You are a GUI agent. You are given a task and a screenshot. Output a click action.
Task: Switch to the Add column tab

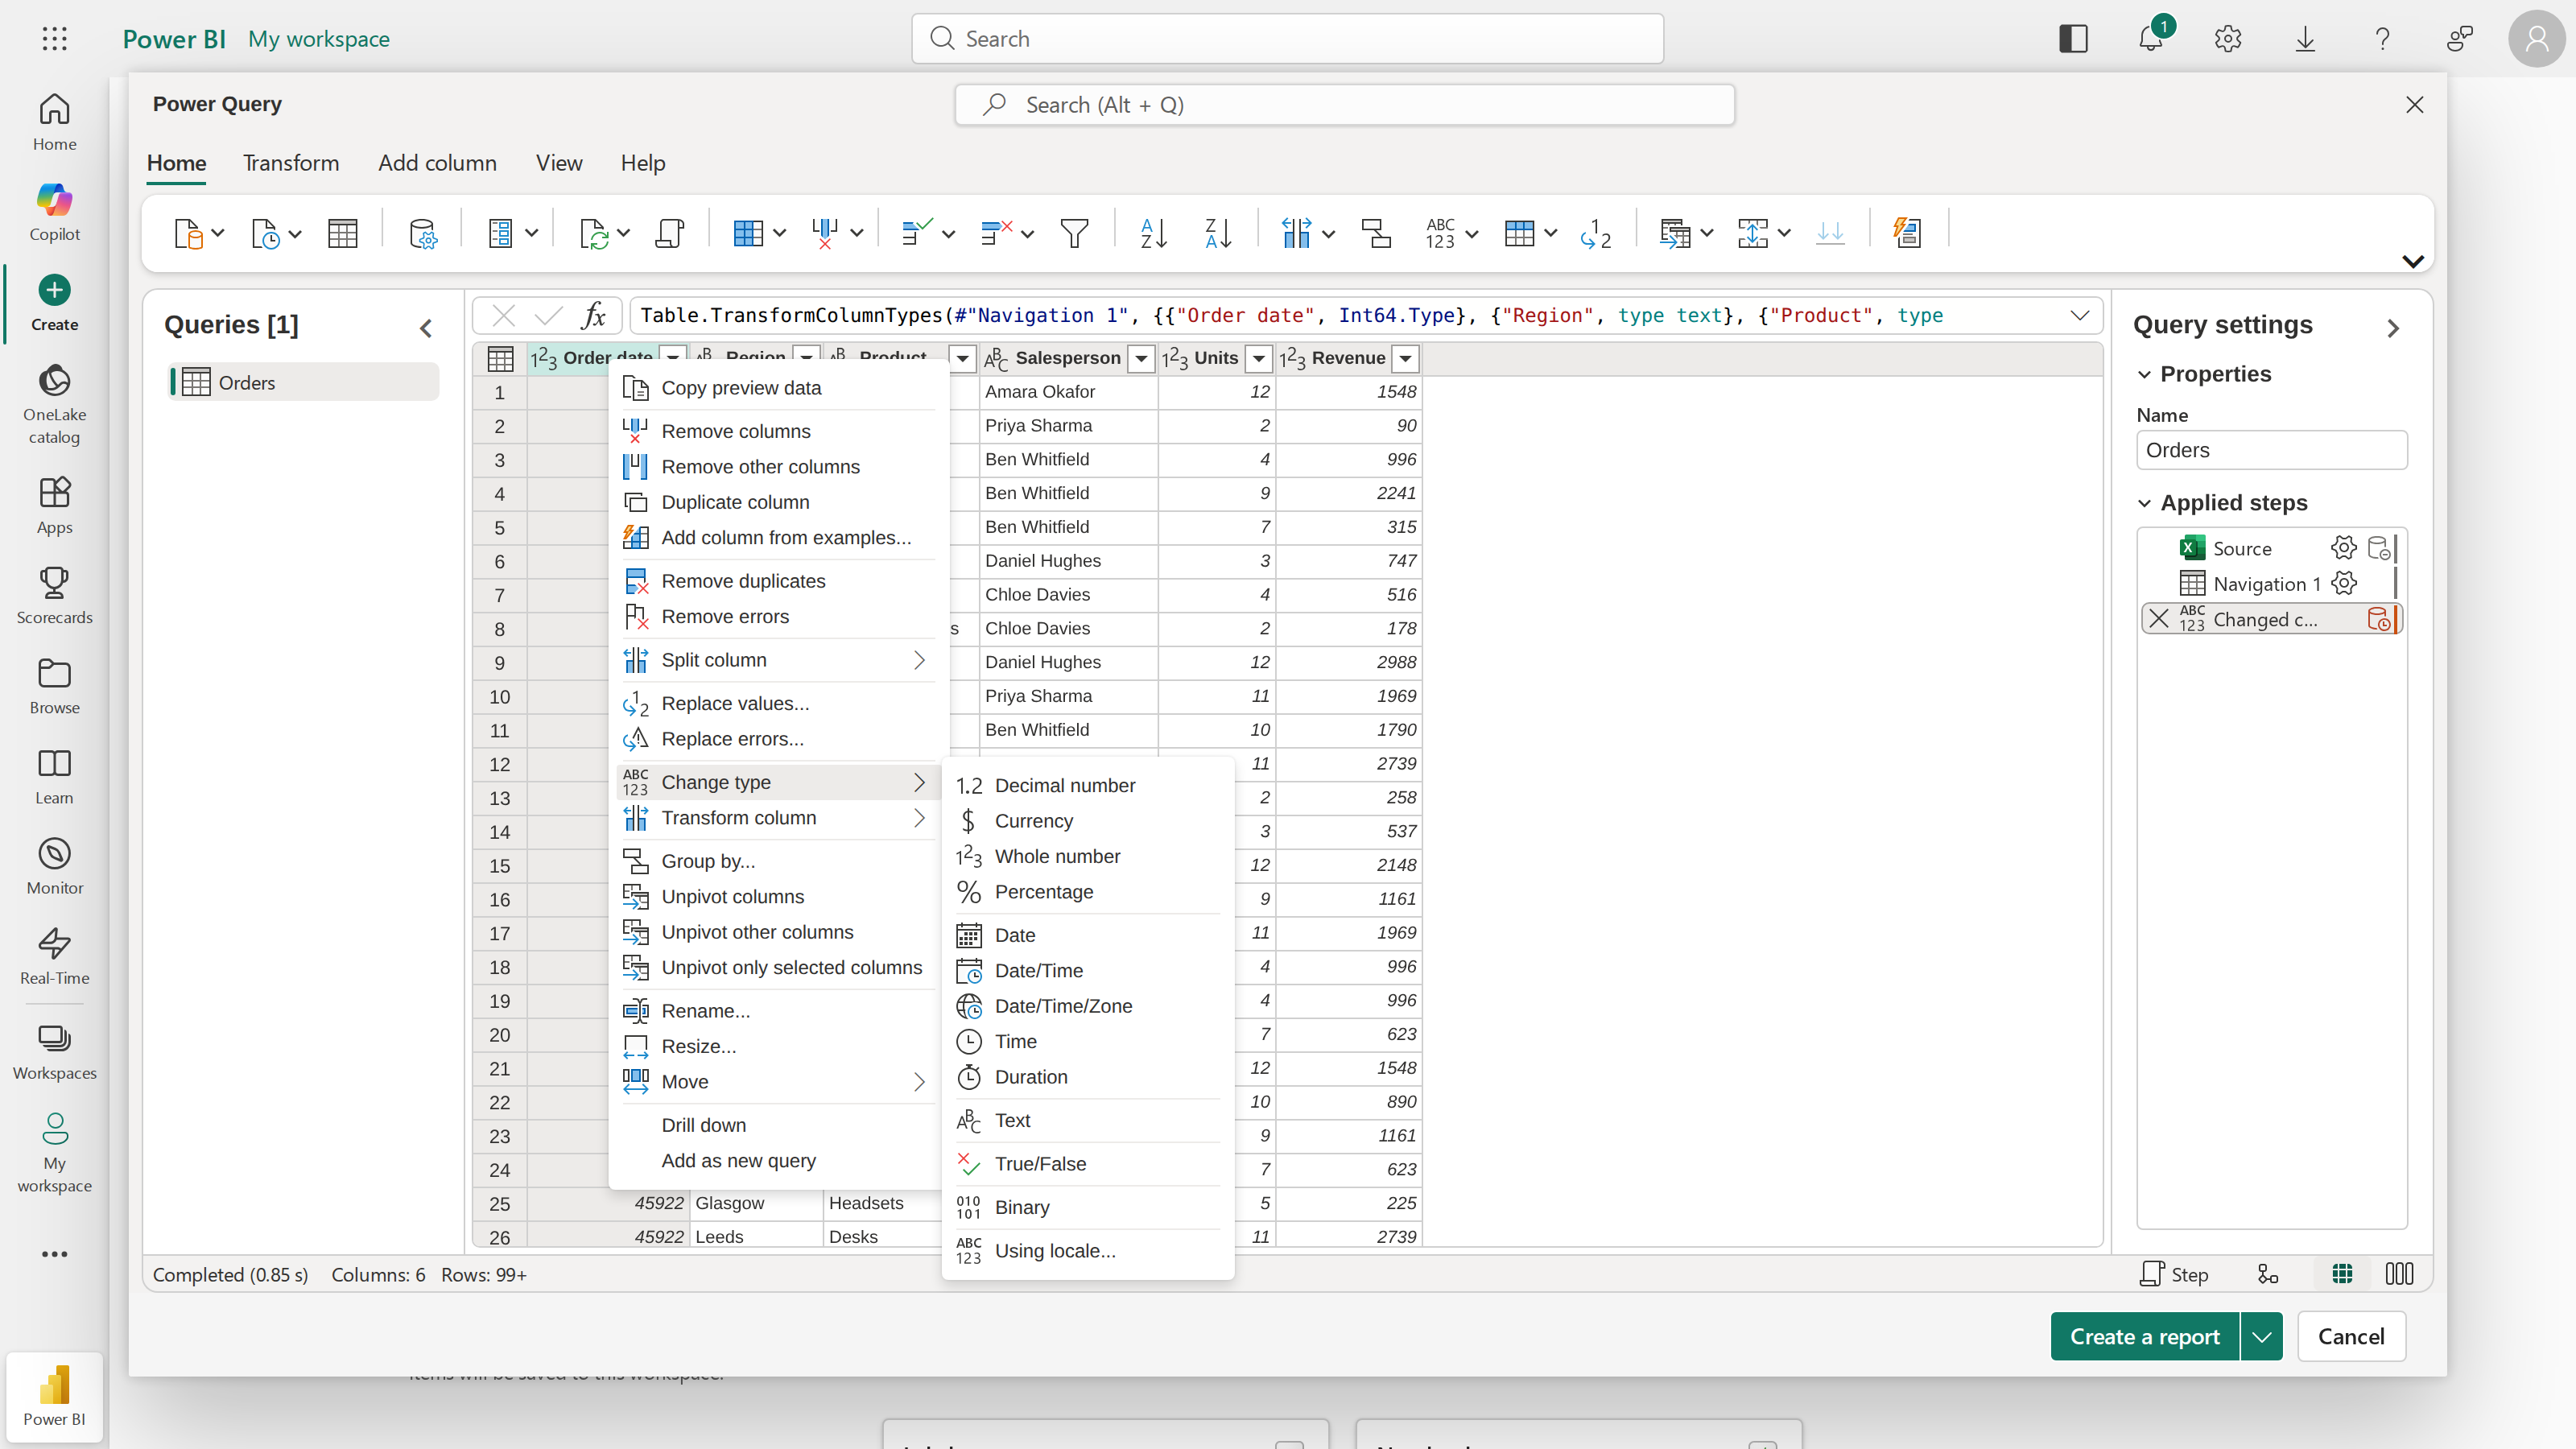[x=437, y=163]
